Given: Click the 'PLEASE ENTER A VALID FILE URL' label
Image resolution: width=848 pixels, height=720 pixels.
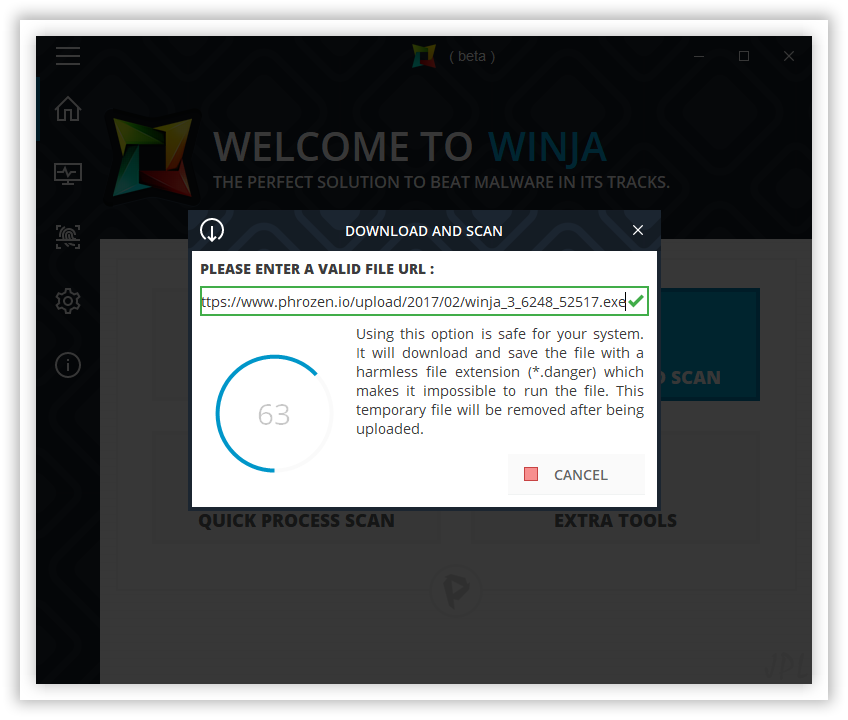Looking at the screenshot, I should tap(317, 269).
